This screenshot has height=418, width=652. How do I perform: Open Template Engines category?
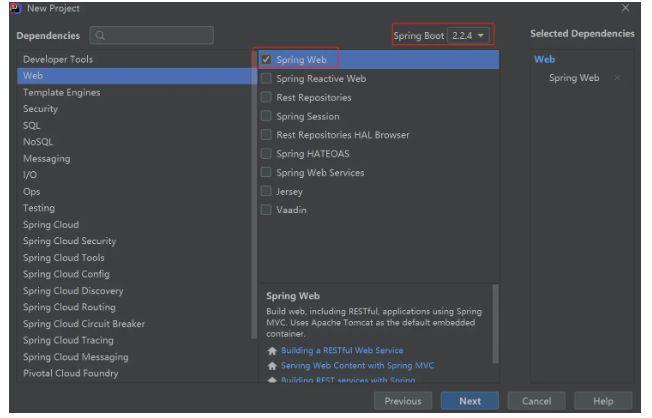[x=134, y=92]
